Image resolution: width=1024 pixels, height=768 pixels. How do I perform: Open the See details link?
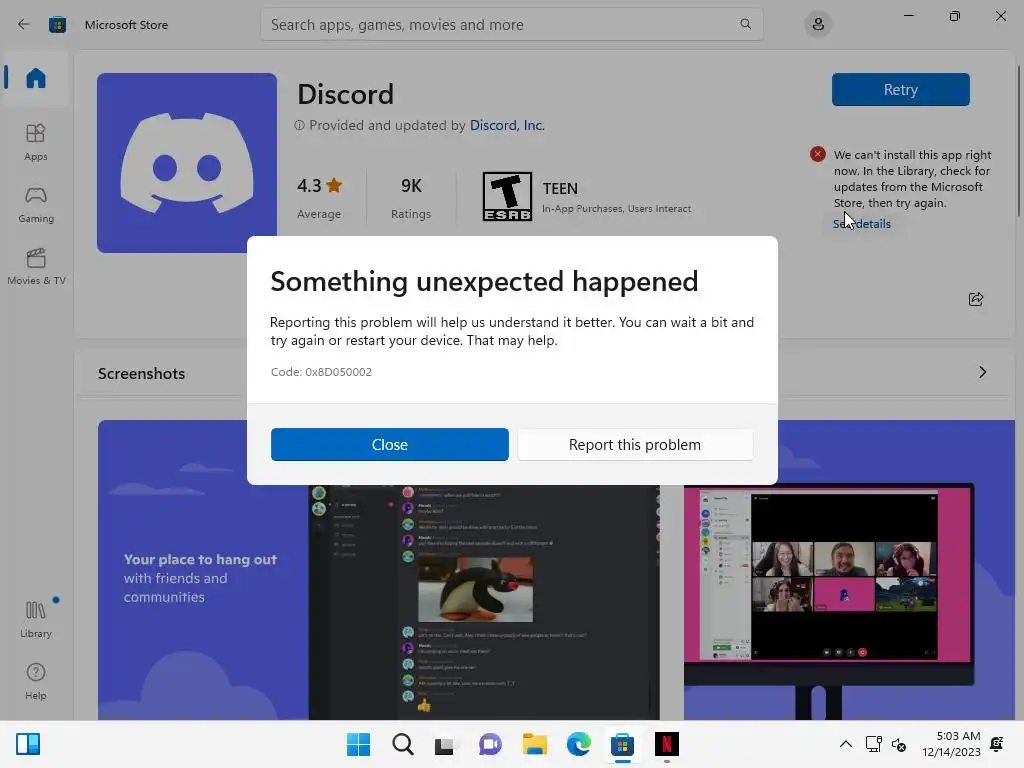[x=862, y=224]
